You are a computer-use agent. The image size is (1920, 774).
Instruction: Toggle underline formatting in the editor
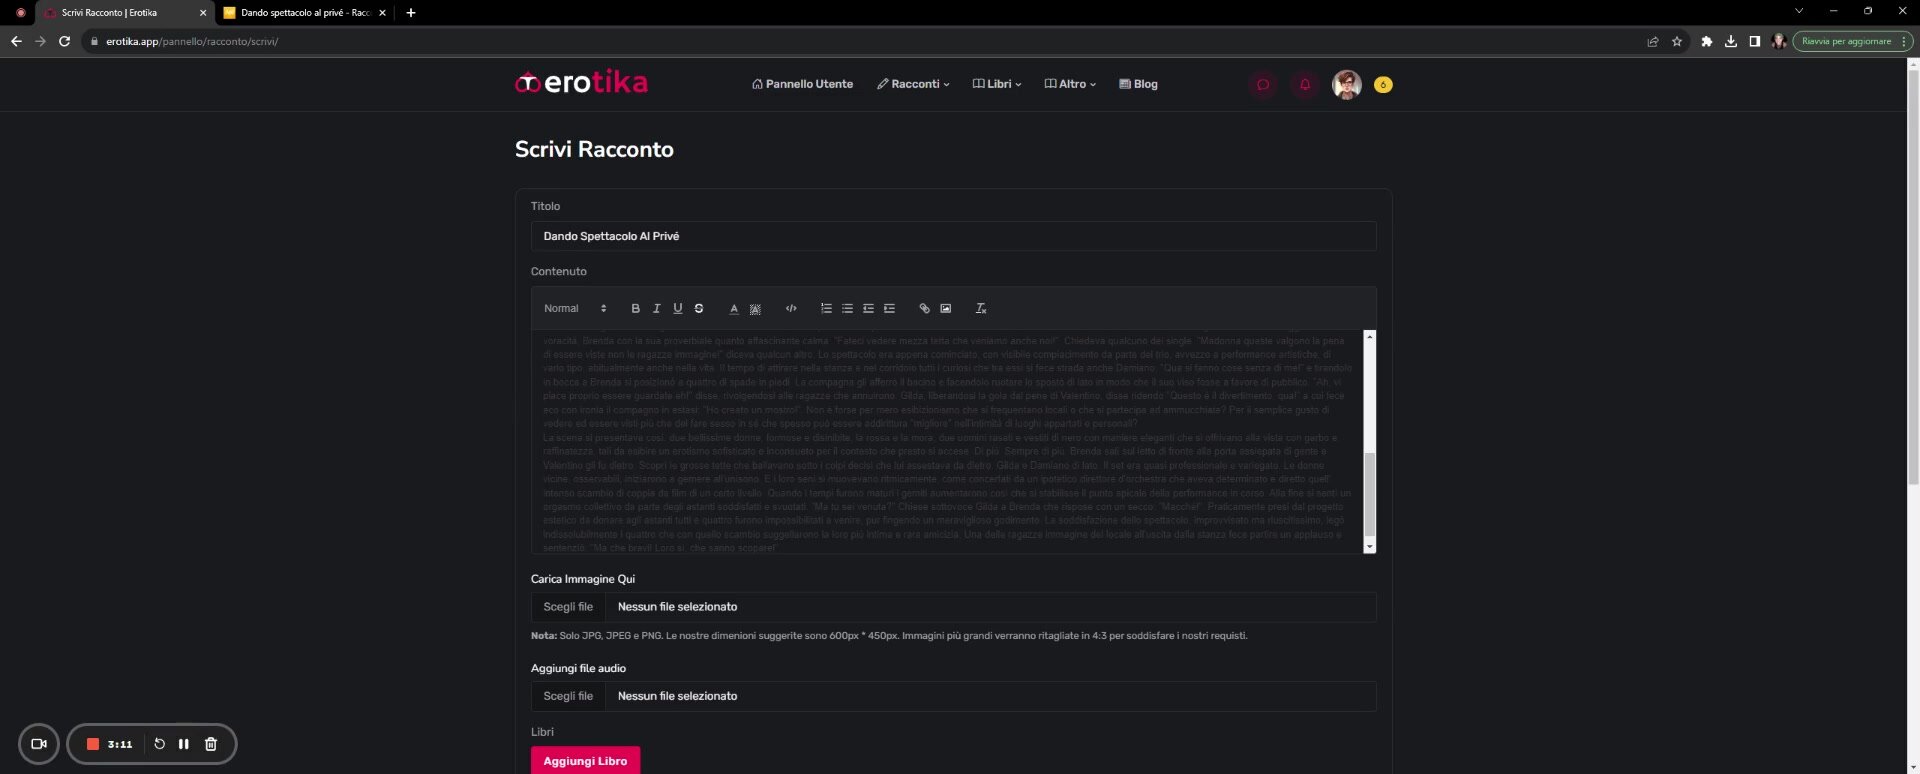[677, 309]
